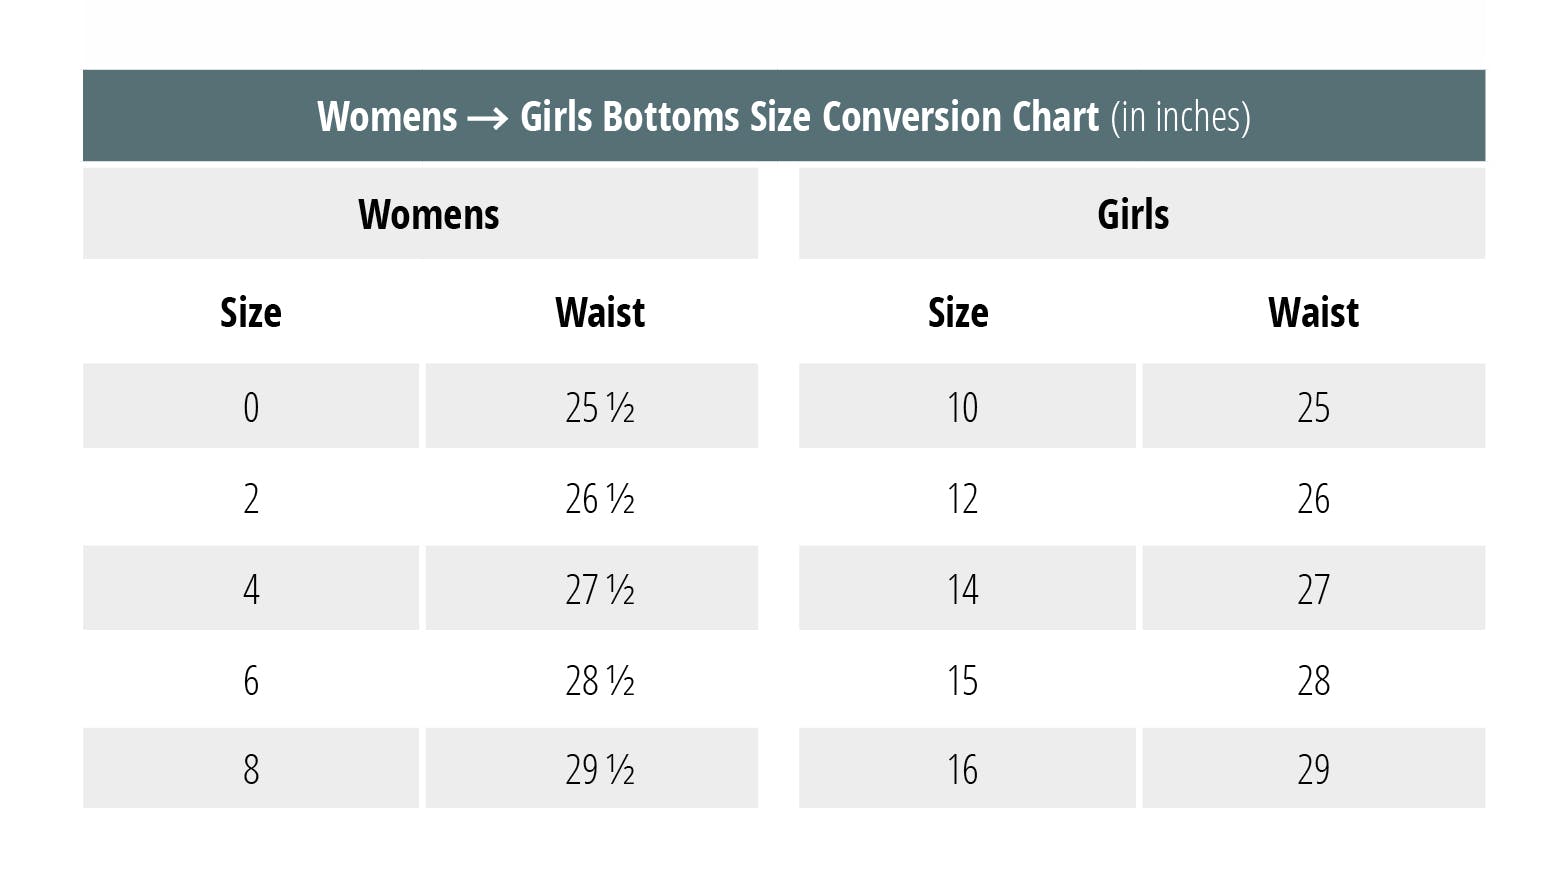Click Waist column header under Womens

click(600, 313)
